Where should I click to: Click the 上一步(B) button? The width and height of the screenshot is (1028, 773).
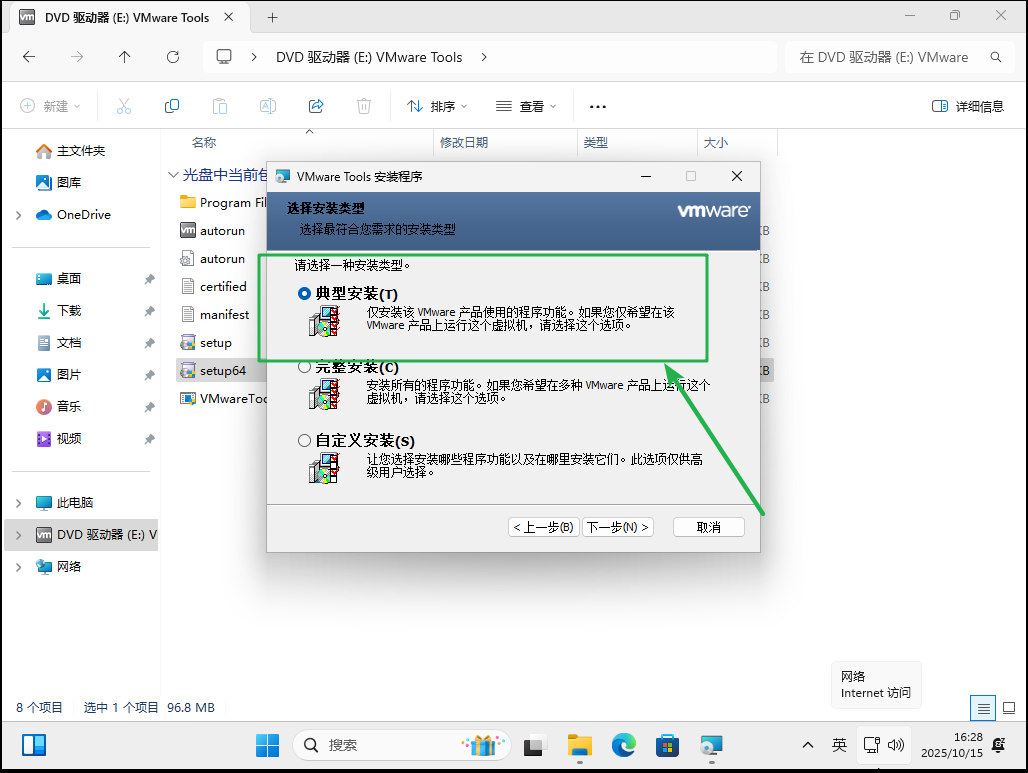(x=544, y=527)
